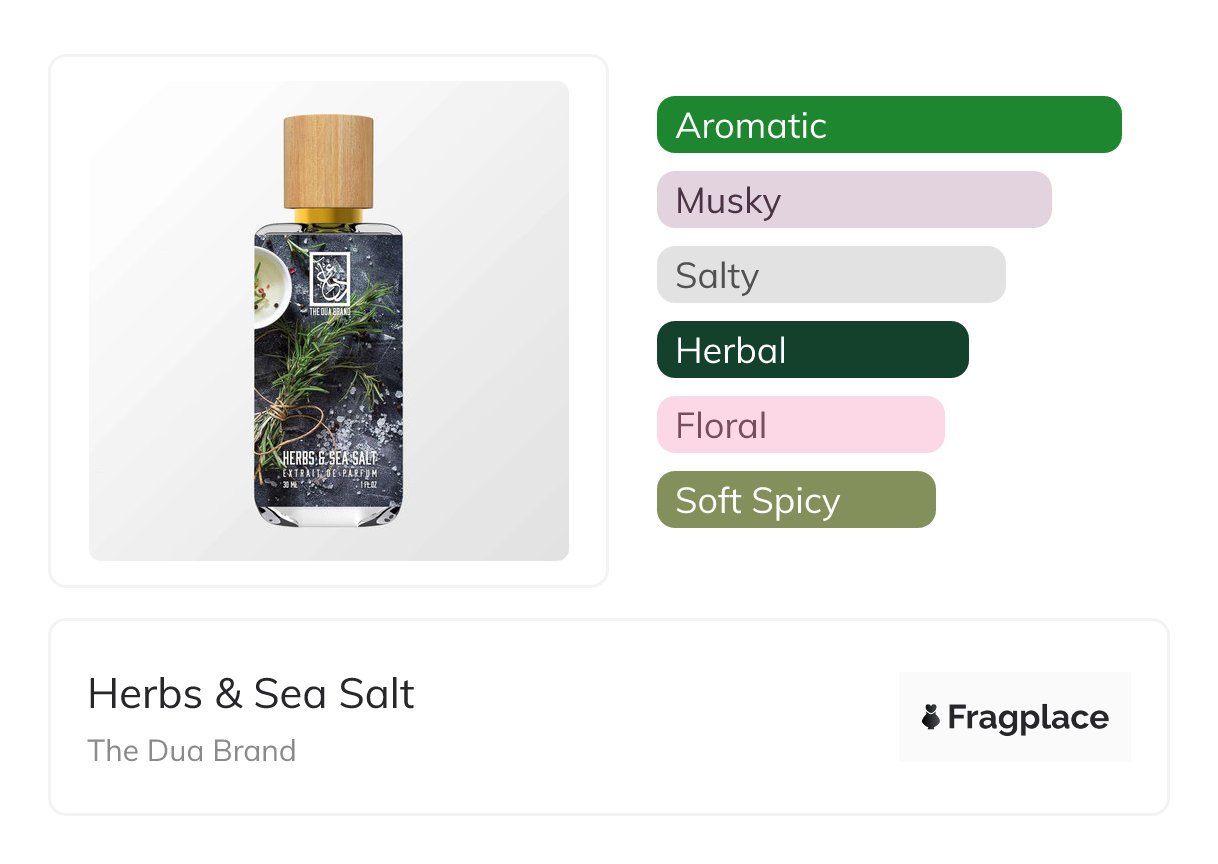This screenshot has width=1218, height=864.
Task: Open the Herbs & Sea Salt title
Action: (251, 694)
